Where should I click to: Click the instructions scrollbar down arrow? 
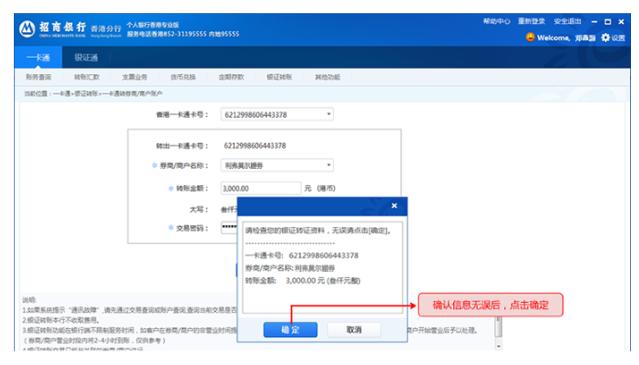pyautogui.click(x=498, y=346)
